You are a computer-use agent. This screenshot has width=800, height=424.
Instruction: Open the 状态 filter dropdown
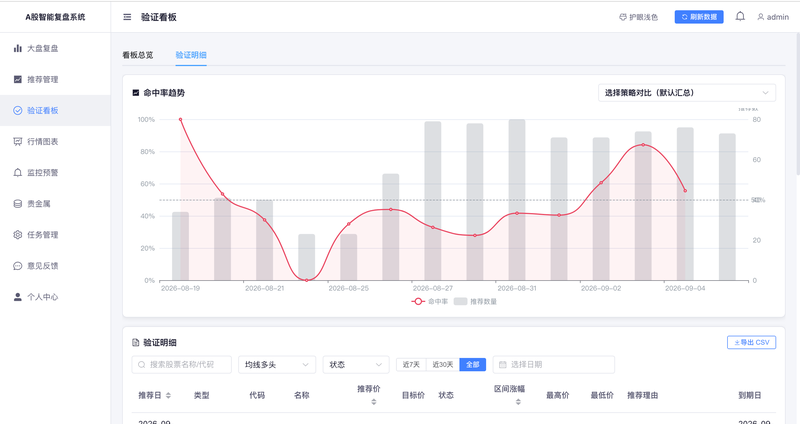click(x=356, y=365)
